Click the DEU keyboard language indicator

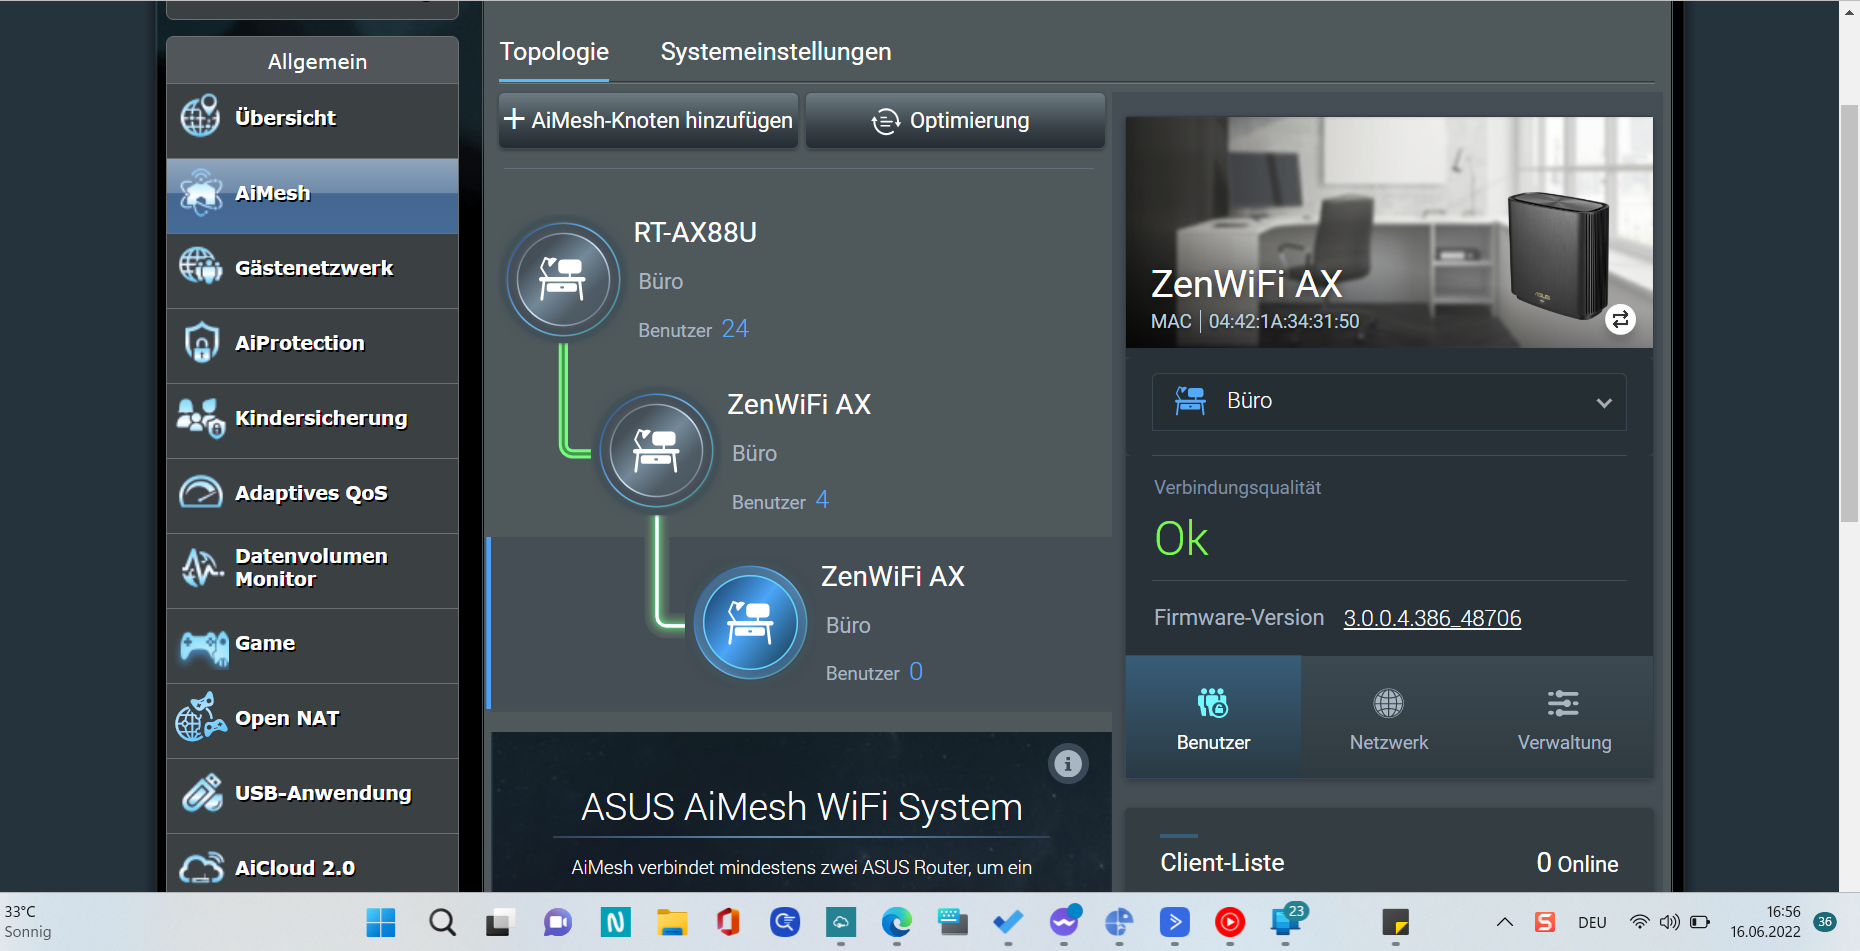click(x=1592, y=922)
